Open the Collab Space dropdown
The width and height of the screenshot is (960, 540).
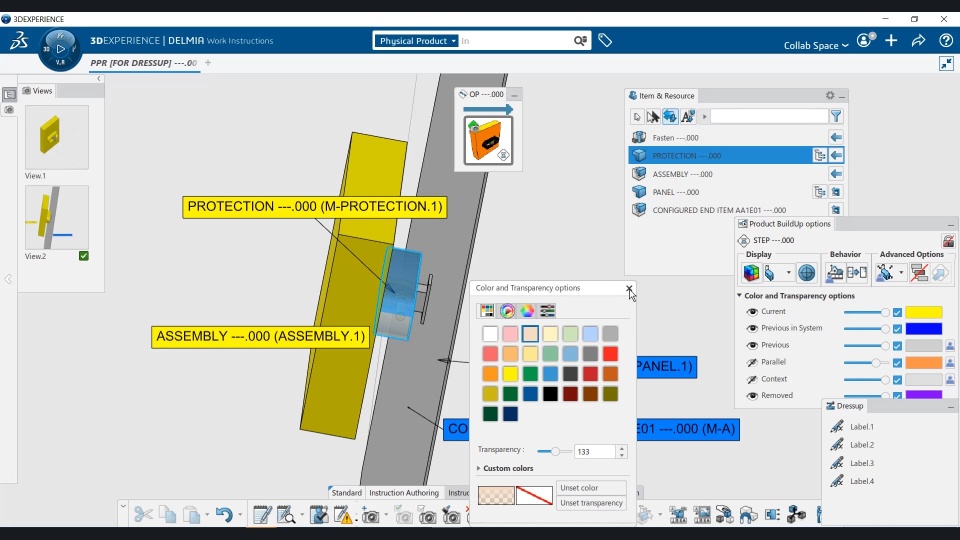(816, 45)
